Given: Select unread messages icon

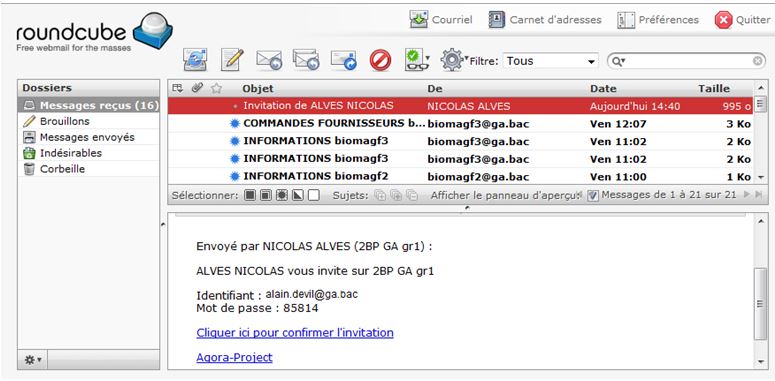Looking at the screenshot, I should pyautogui.click(x=282, y=195).
